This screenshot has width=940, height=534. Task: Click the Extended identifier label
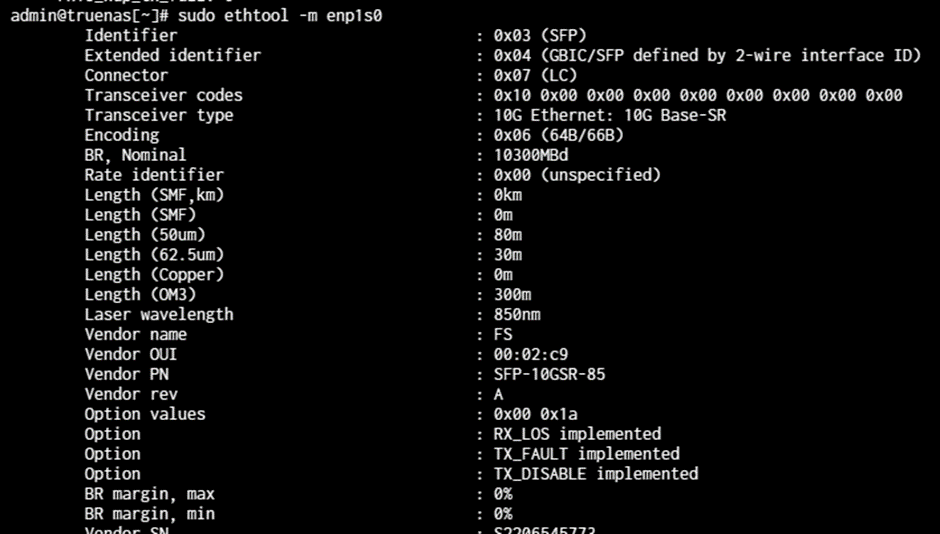point(173,56)
